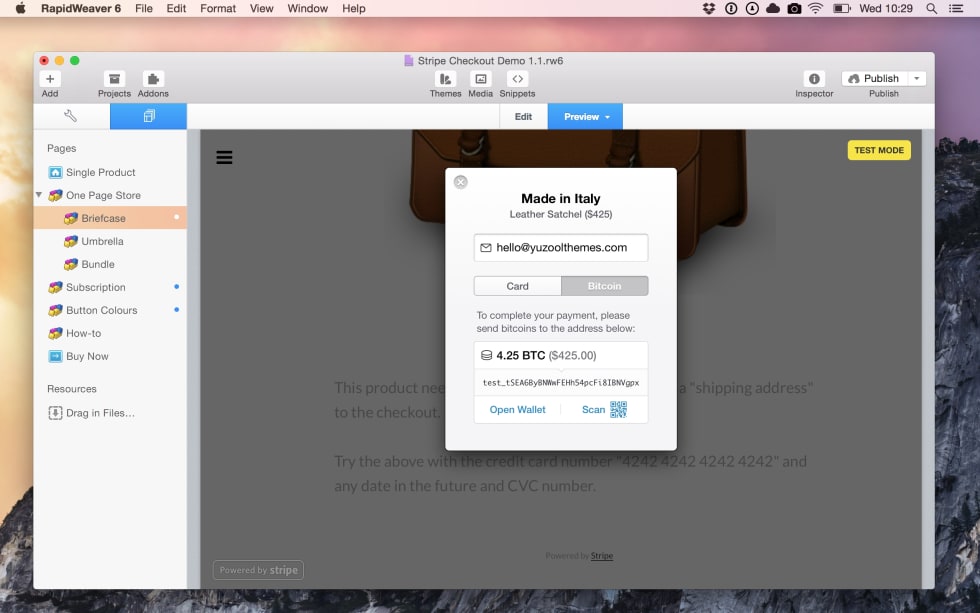Open the Themes browser icon
This screenshot has height=613, width=980.
click(x=445, y=79)
